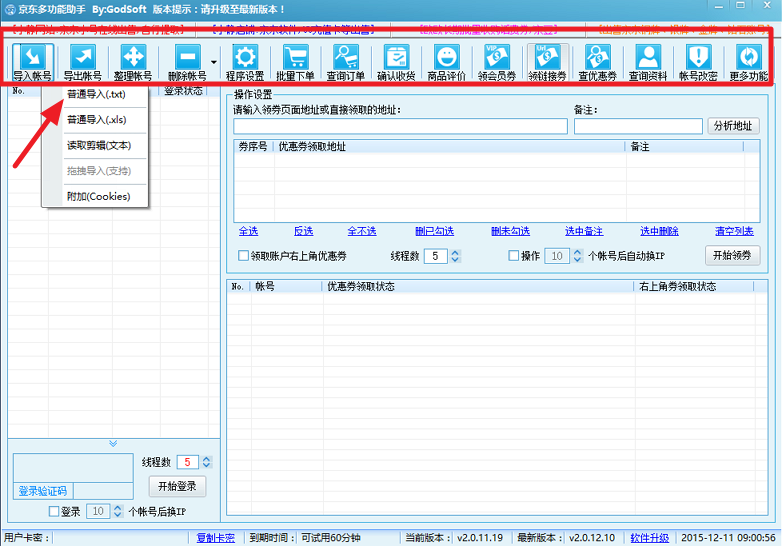Click the 登录状态 column header
Image resolution: width=782 pixels, height=546 pixels.
coord(184,91)
